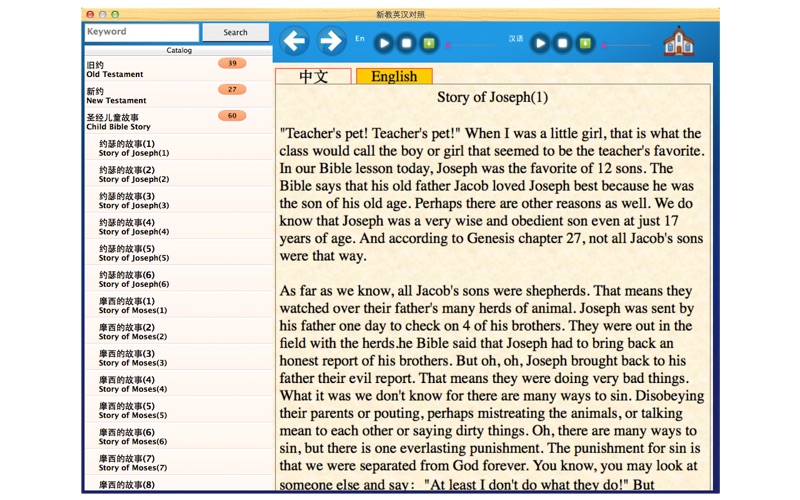800x500 pixels.
Task: Download the Chinese audio
Action: tap(585, 43)
